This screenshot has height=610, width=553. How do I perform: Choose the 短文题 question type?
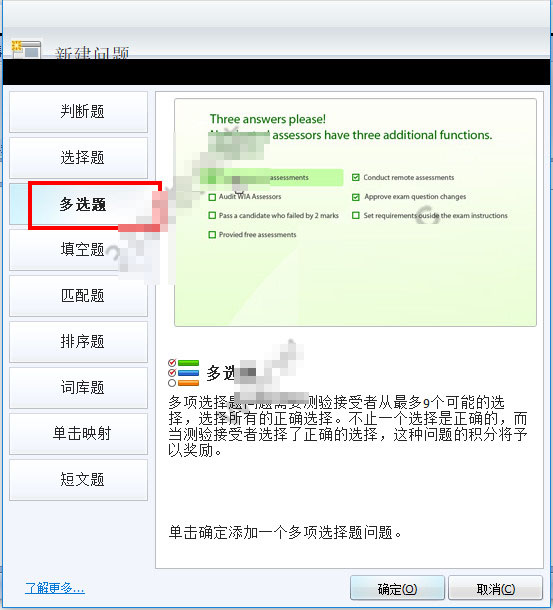(78, 479)
